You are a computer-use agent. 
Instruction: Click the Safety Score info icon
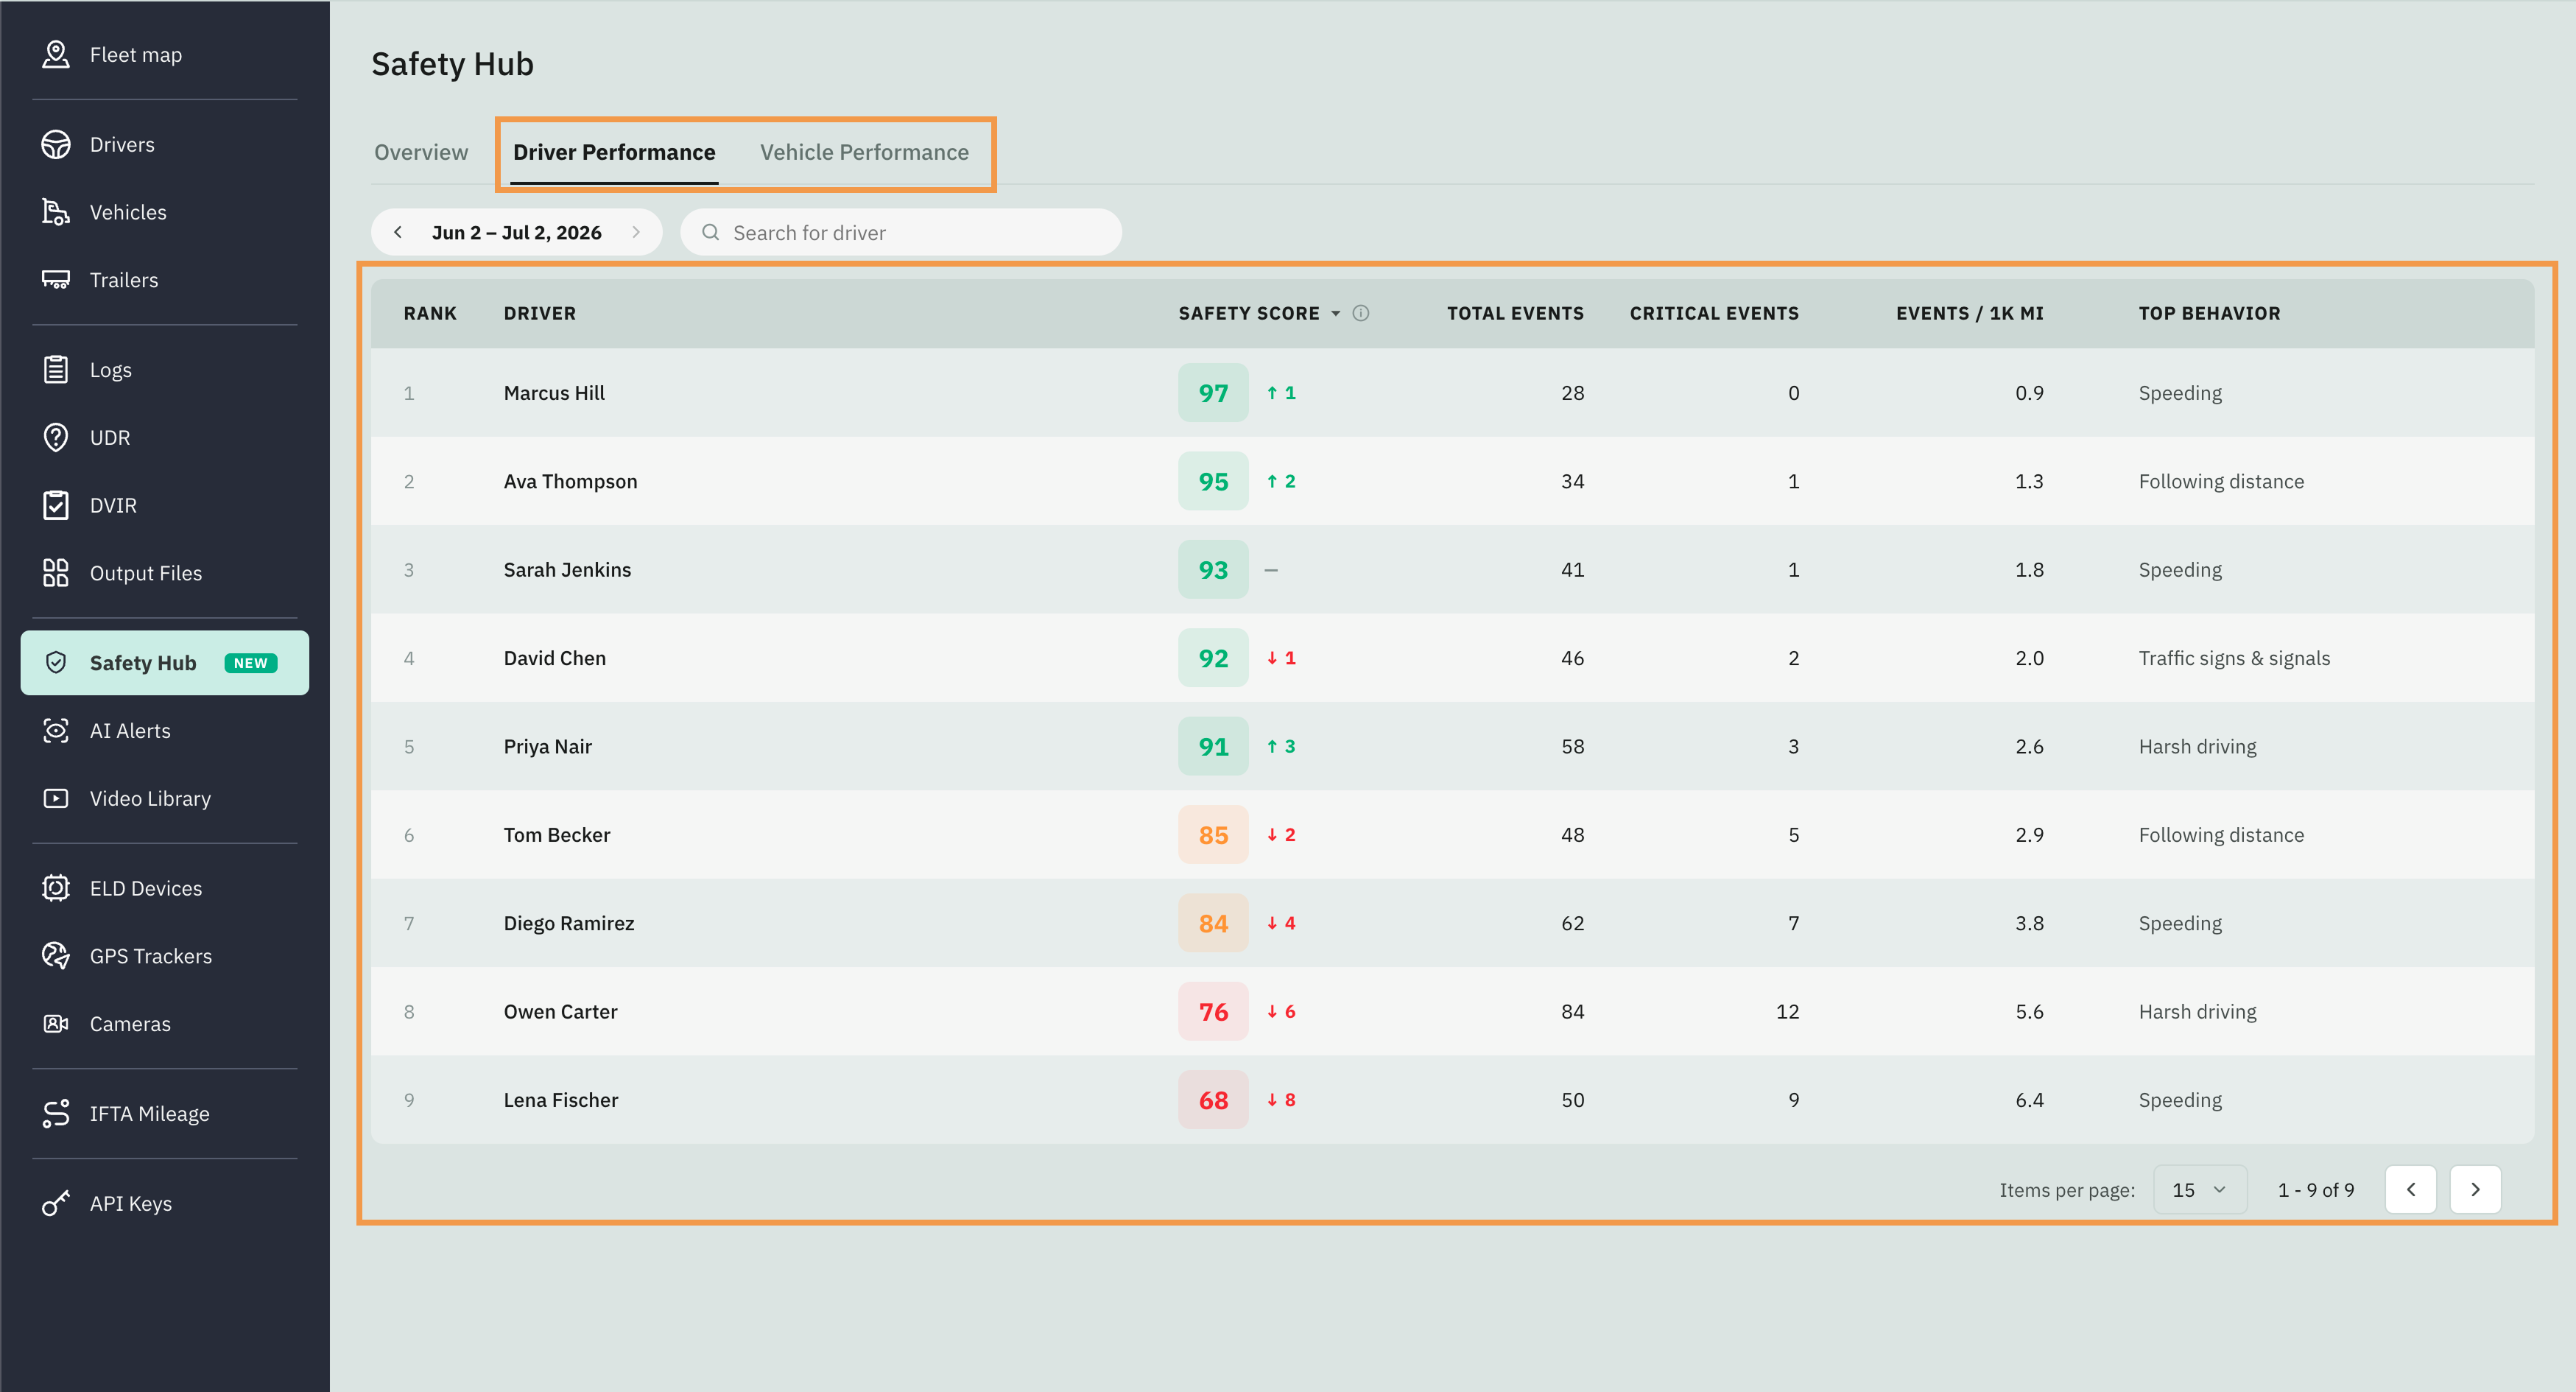coord(1361,313)
